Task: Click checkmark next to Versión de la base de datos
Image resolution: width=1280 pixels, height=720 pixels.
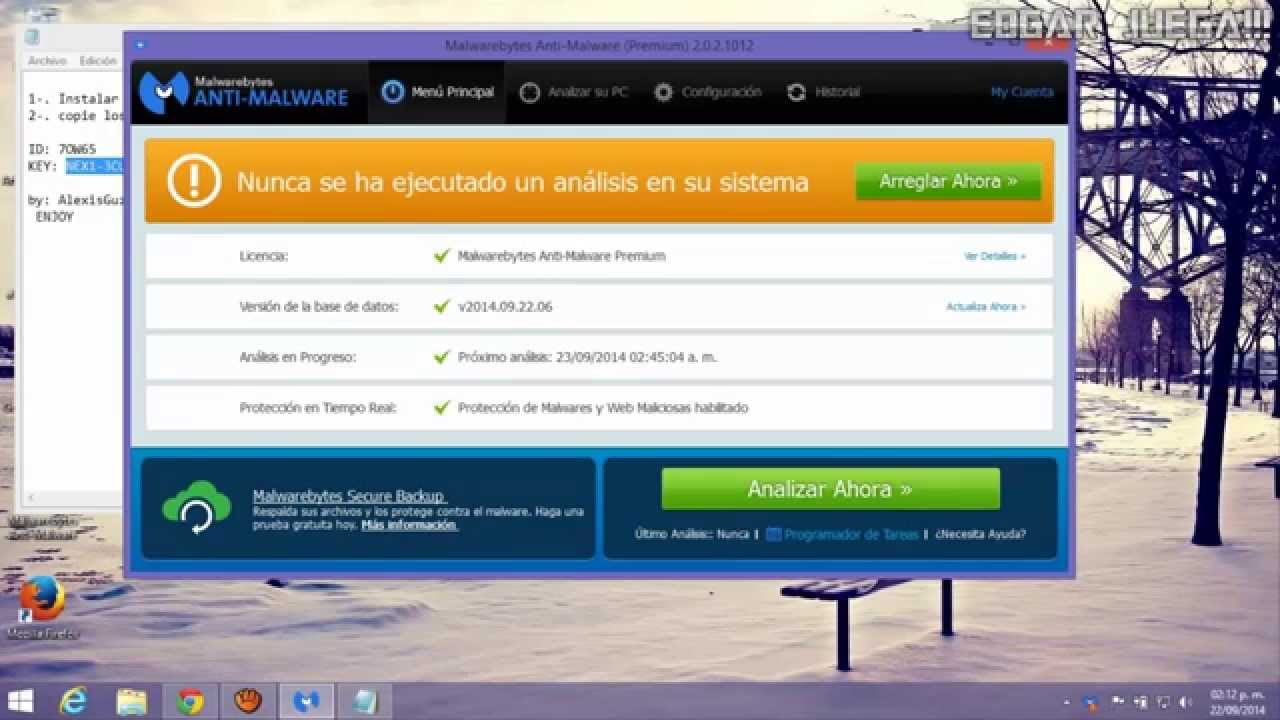Action: 442,306
